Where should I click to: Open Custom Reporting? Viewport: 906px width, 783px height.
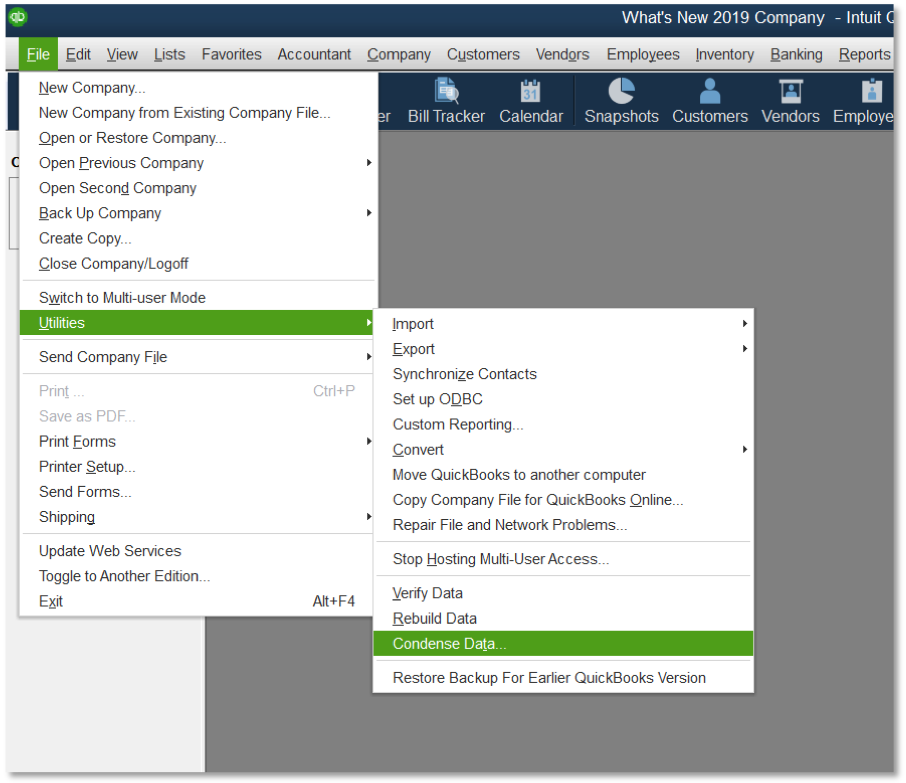563,424
